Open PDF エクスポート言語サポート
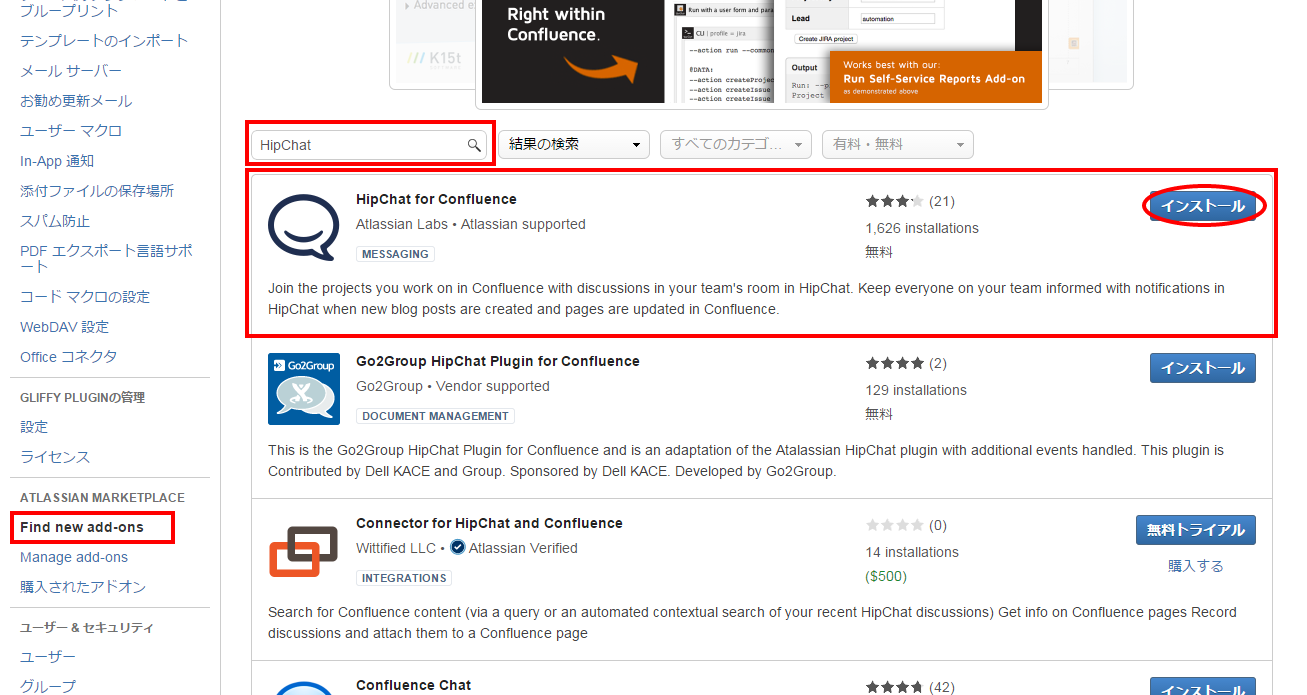Screen dimensions: 1307x695 106,258
